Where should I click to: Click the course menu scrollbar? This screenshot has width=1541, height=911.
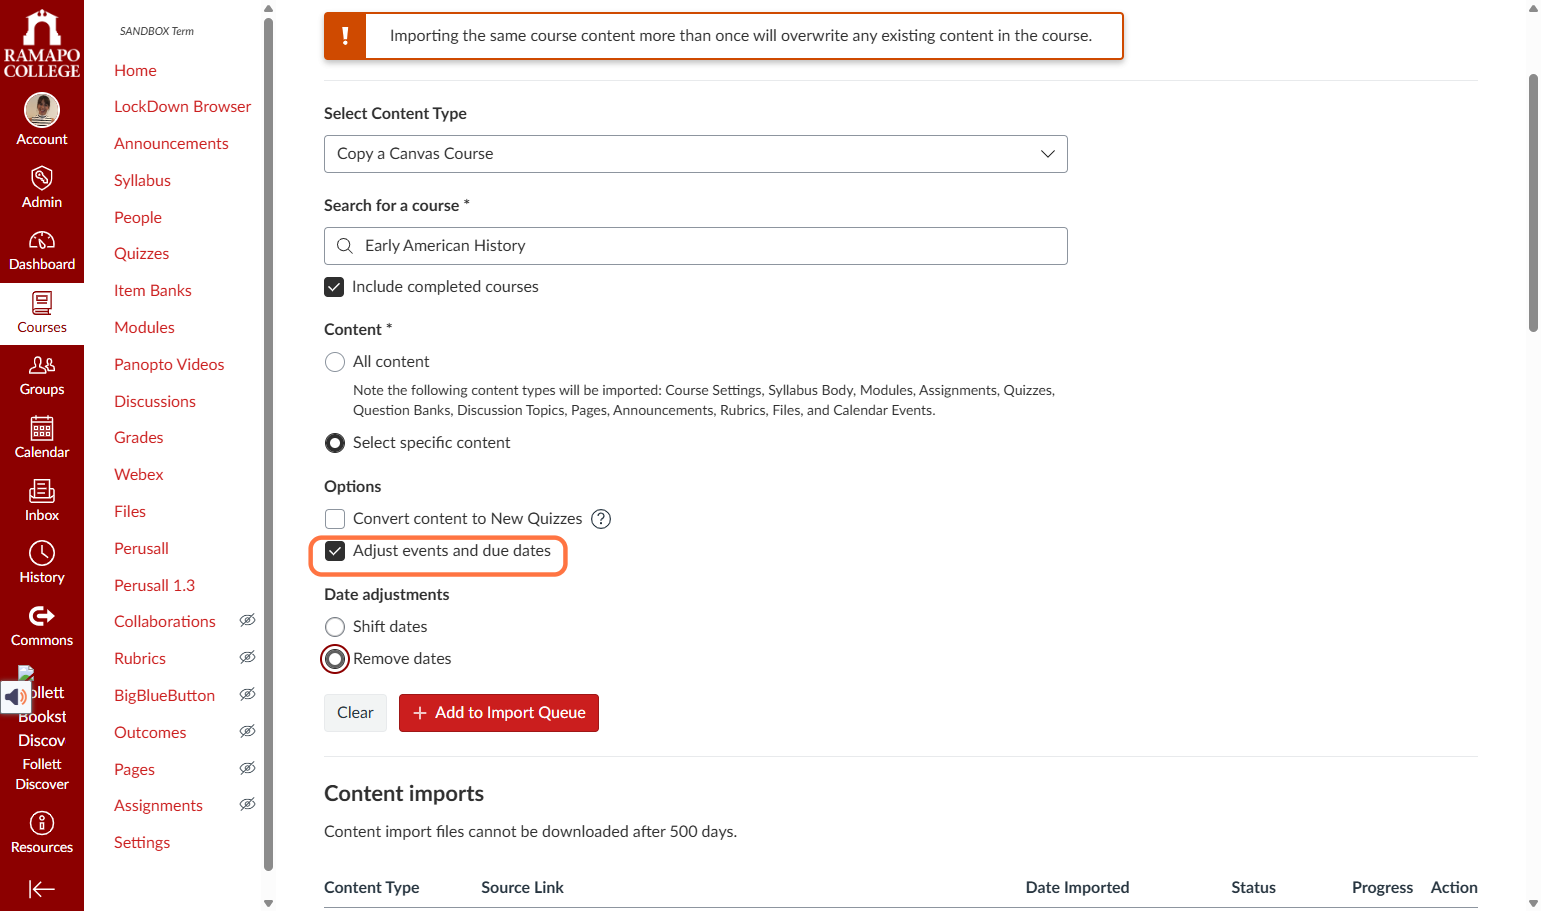(x=268, y=444)
